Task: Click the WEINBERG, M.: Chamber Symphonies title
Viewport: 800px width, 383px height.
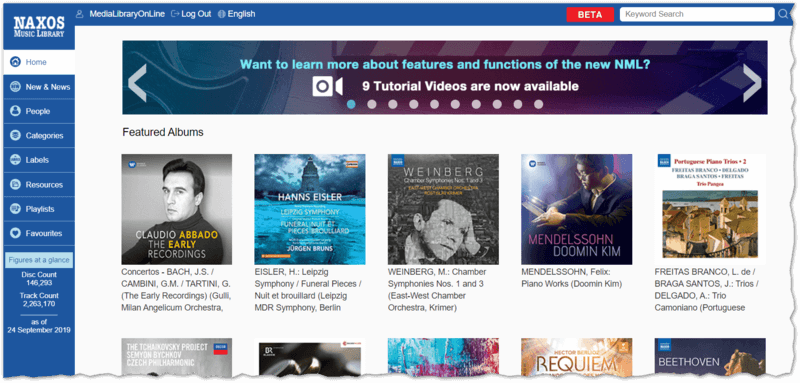Action: pyautogui.click(x=438, y=290)
